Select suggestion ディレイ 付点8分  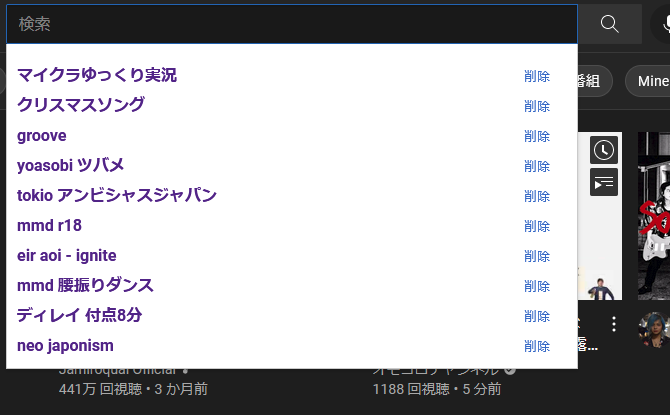click(x=292, y=316)
